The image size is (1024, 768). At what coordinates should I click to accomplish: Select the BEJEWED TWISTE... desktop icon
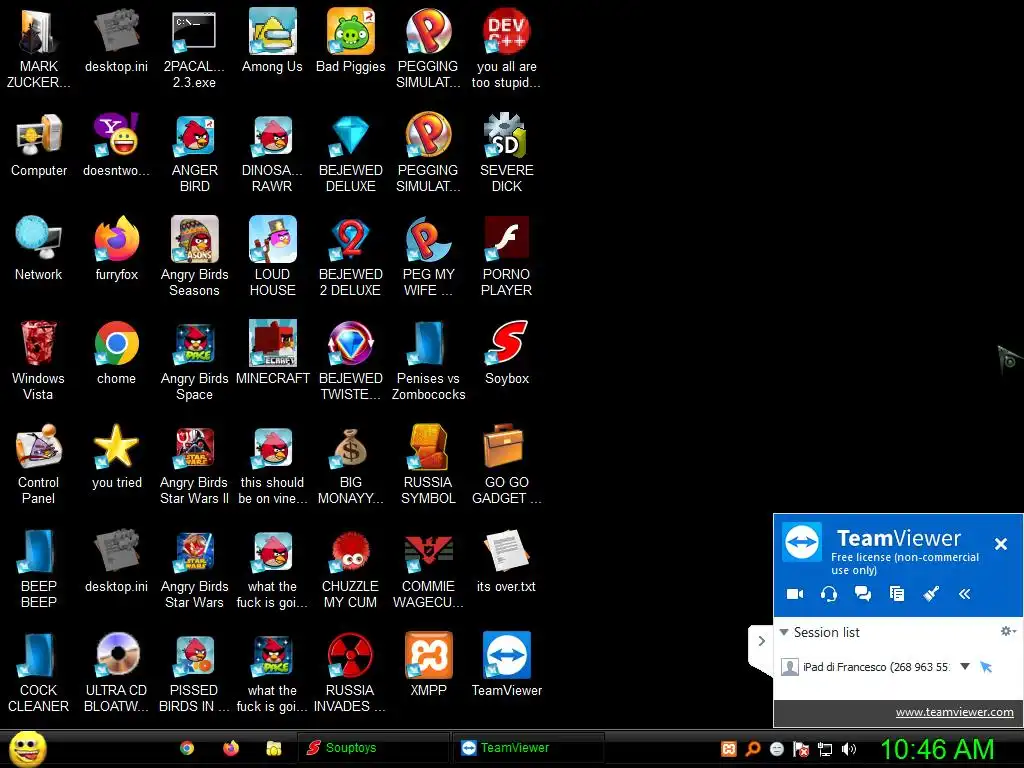coord(351,360)
